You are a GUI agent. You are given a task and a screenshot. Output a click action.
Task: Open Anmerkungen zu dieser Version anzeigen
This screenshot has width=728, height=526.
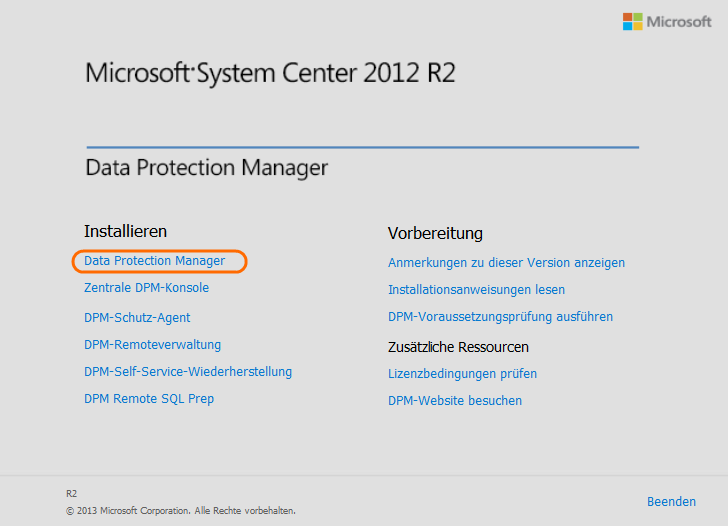click(x=506, y=263)
